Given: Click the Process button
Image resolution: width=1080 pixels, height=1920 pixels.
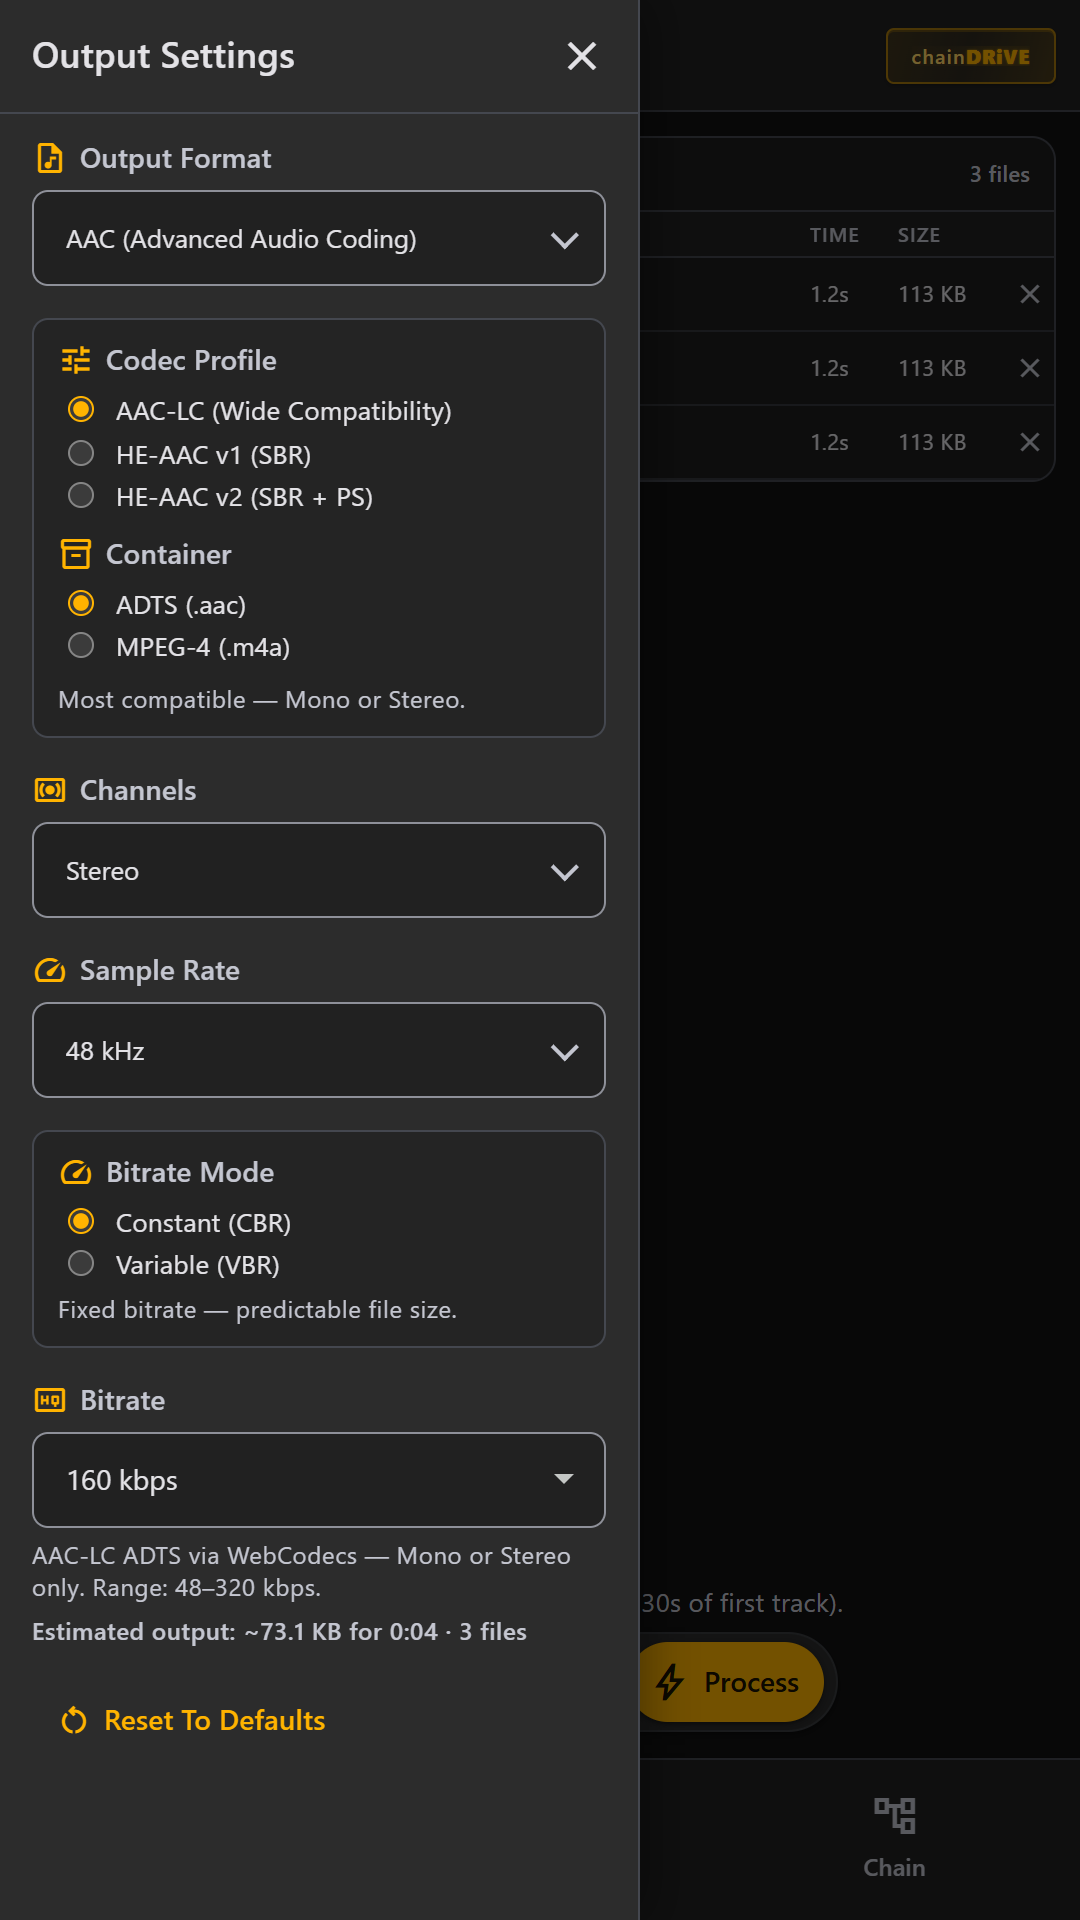Looking at the screenshot, I should click(732, 1682).
